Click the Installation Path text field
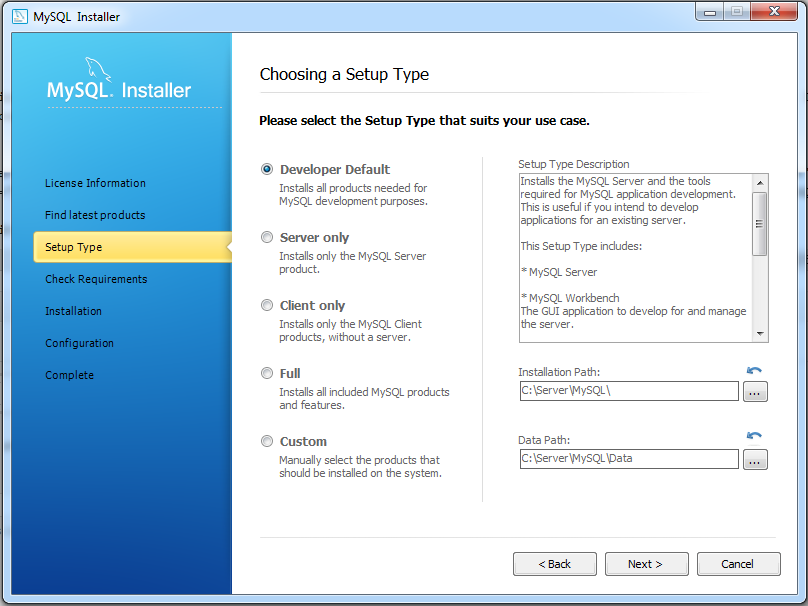This screenshot has width=808, height=606. tap(629, 391)
